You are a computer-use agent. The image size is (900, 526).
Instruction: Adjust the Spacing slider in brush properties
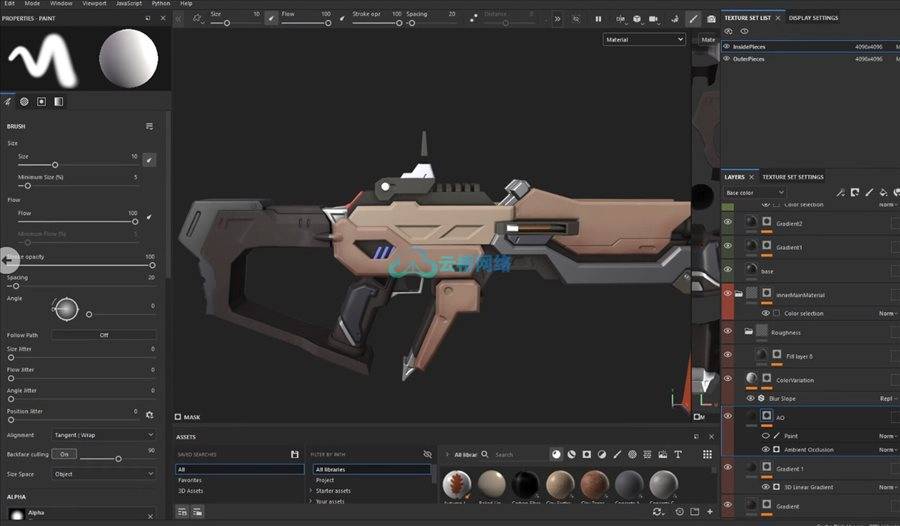[15, 287]
